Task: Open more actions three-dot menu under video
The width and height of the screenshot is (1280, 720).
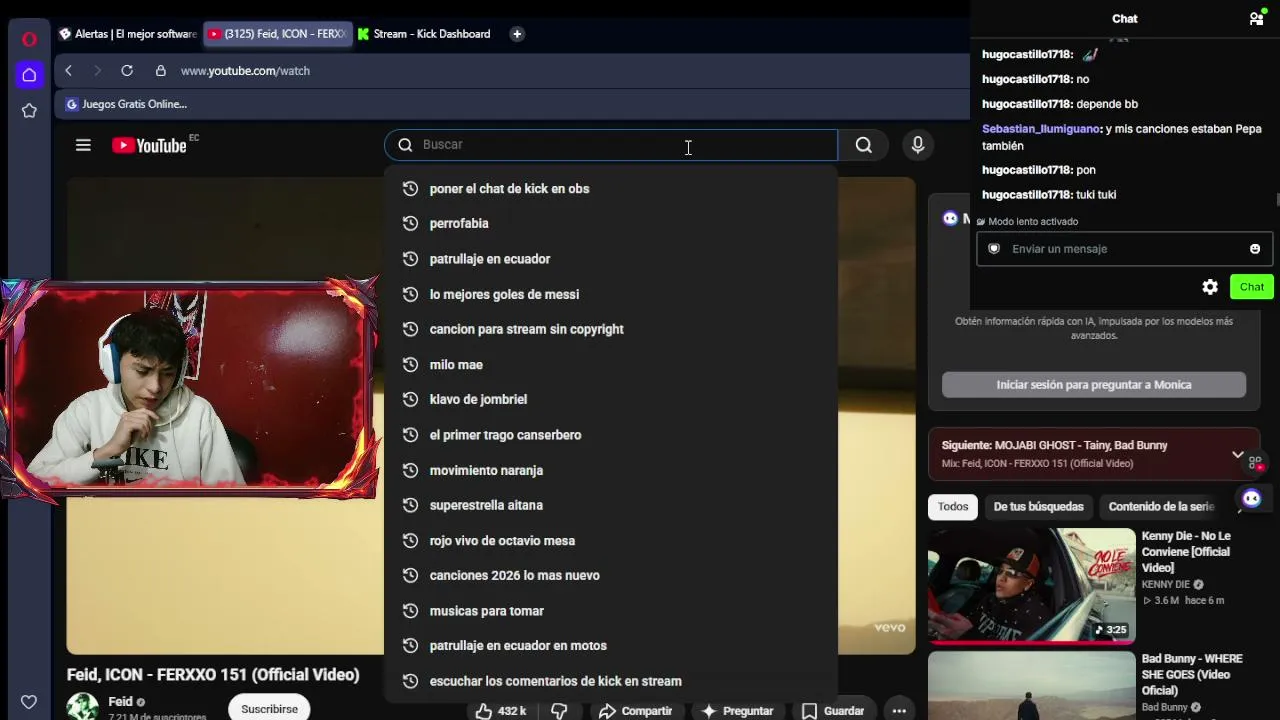Action: (x=900, y=711)
